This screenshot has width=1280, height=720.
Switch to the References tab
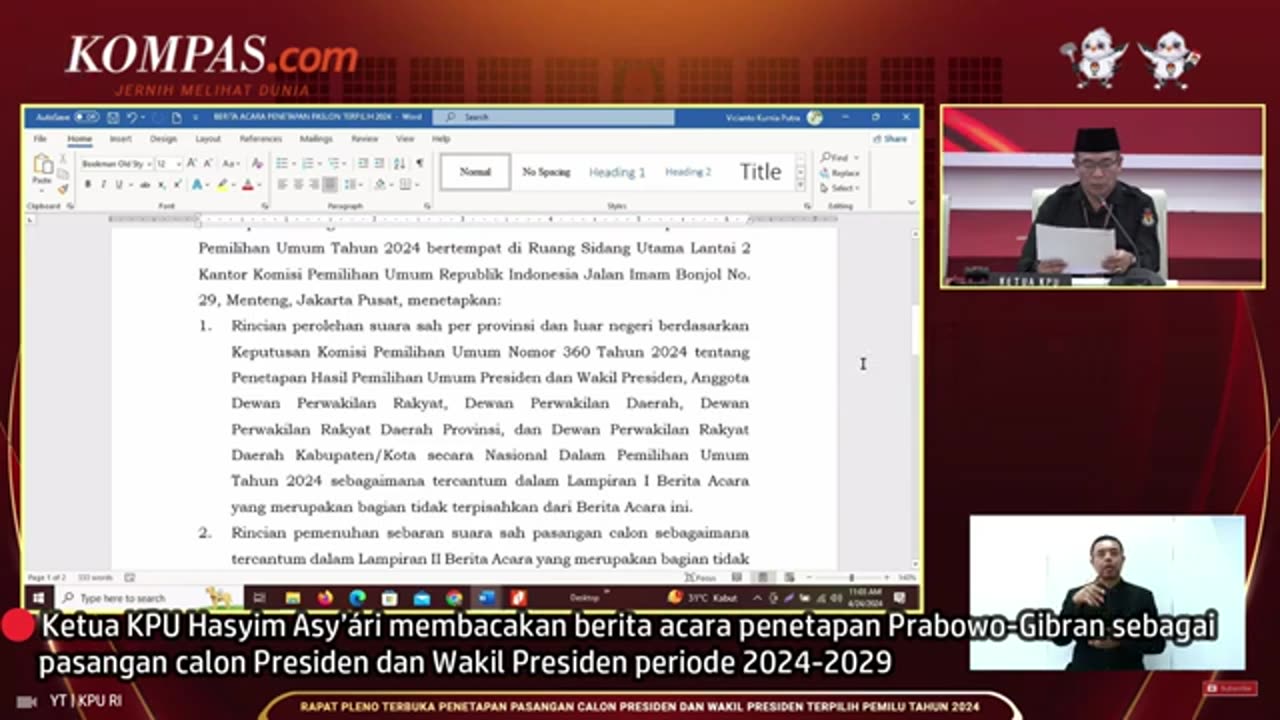(261, 139)
